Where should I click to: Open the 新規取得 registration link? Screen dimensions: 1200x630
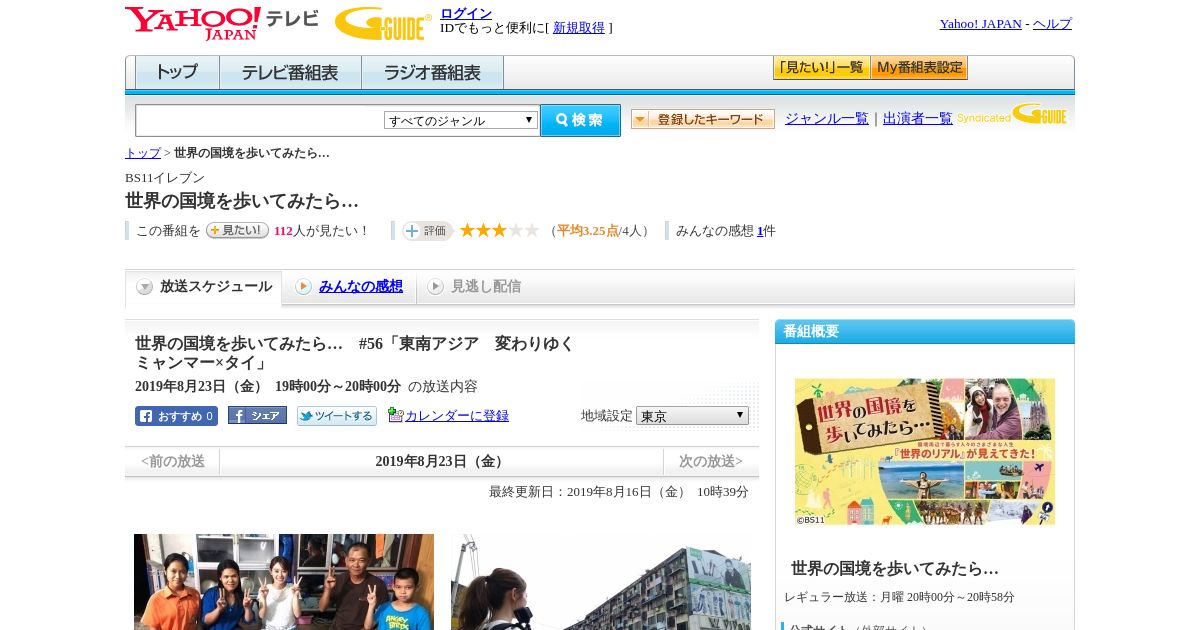click(x=579, y=28)
